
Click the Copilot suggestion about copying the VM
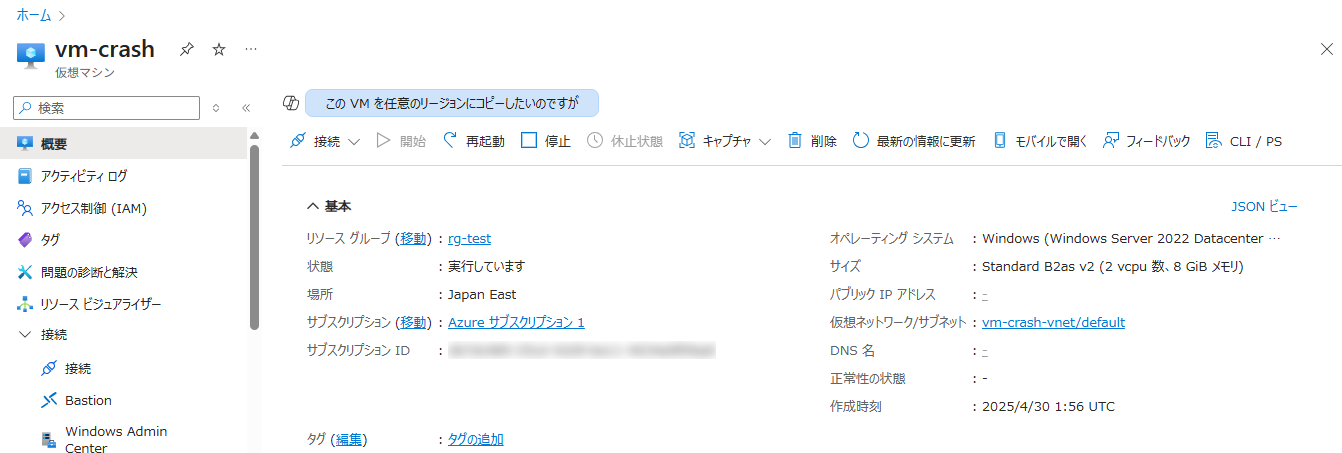[x=452, y=103]
